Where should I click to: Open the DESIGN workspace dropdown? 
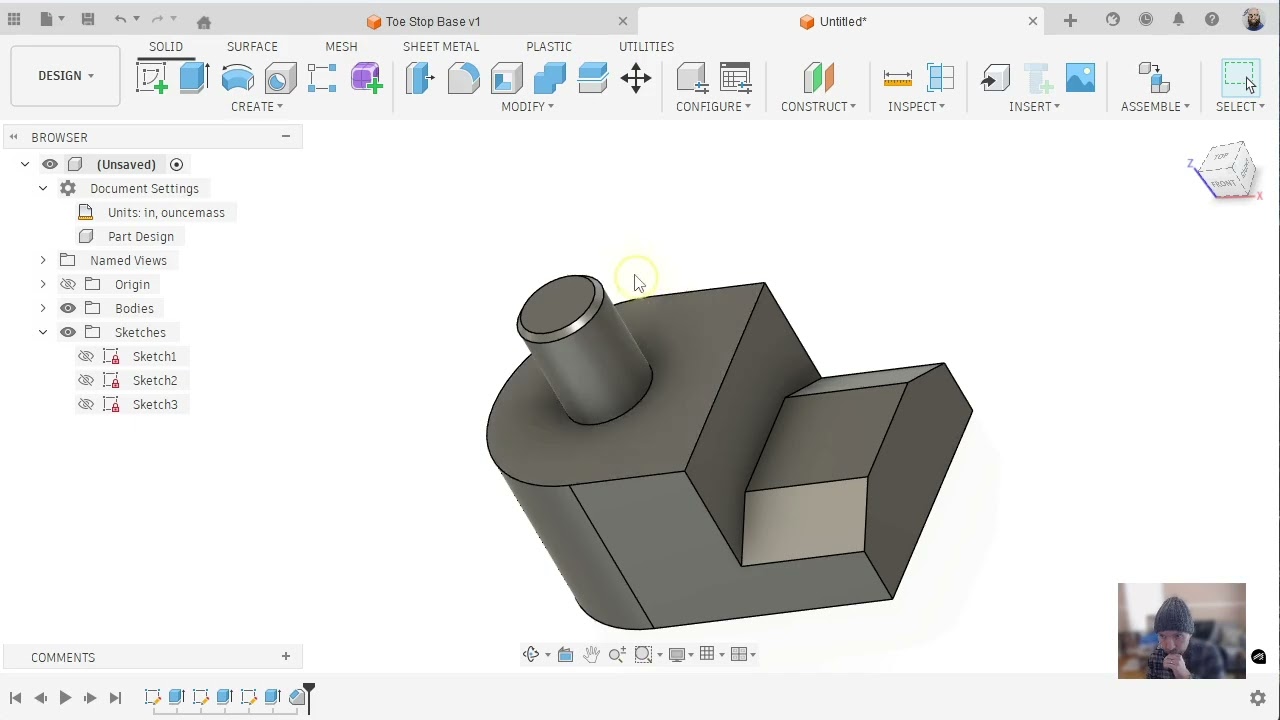click(66, 76)
